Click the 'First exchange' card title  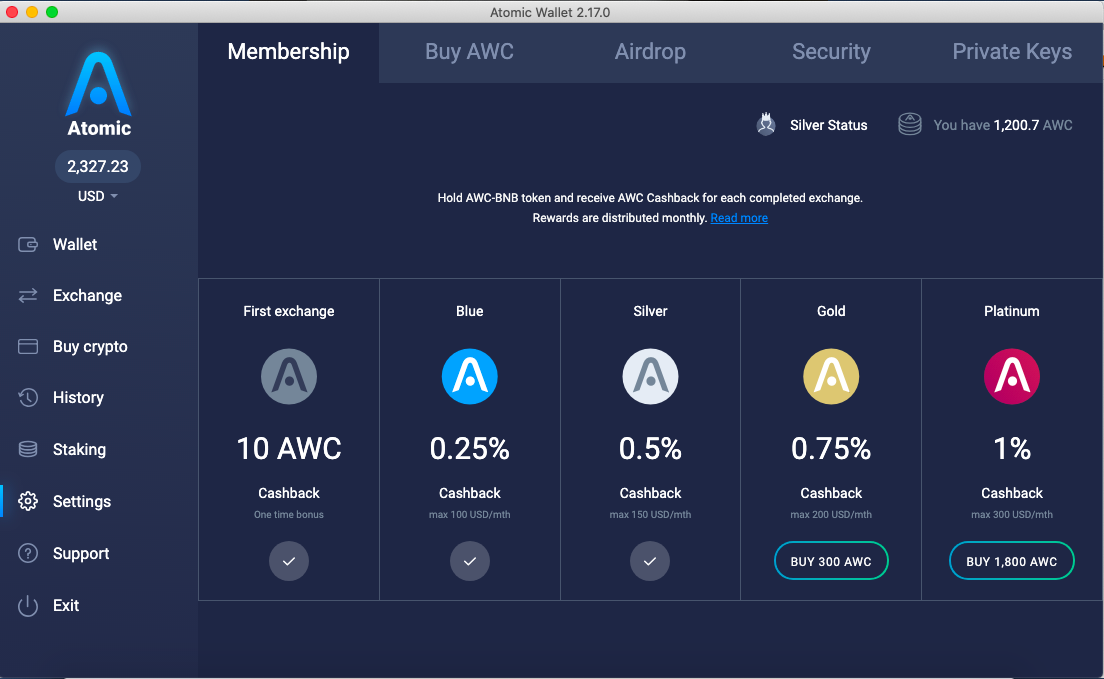(289, 311)
